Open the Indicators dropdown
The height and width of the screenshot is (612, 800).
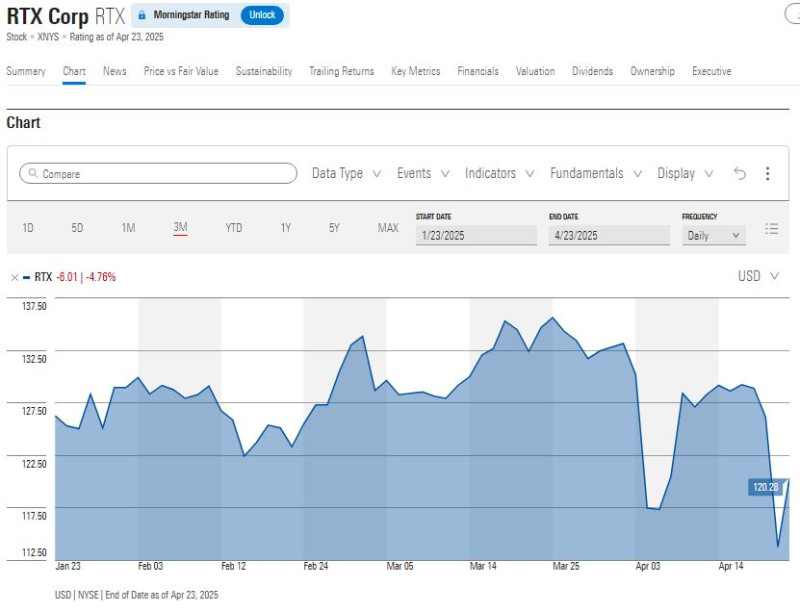click(499, 173)
